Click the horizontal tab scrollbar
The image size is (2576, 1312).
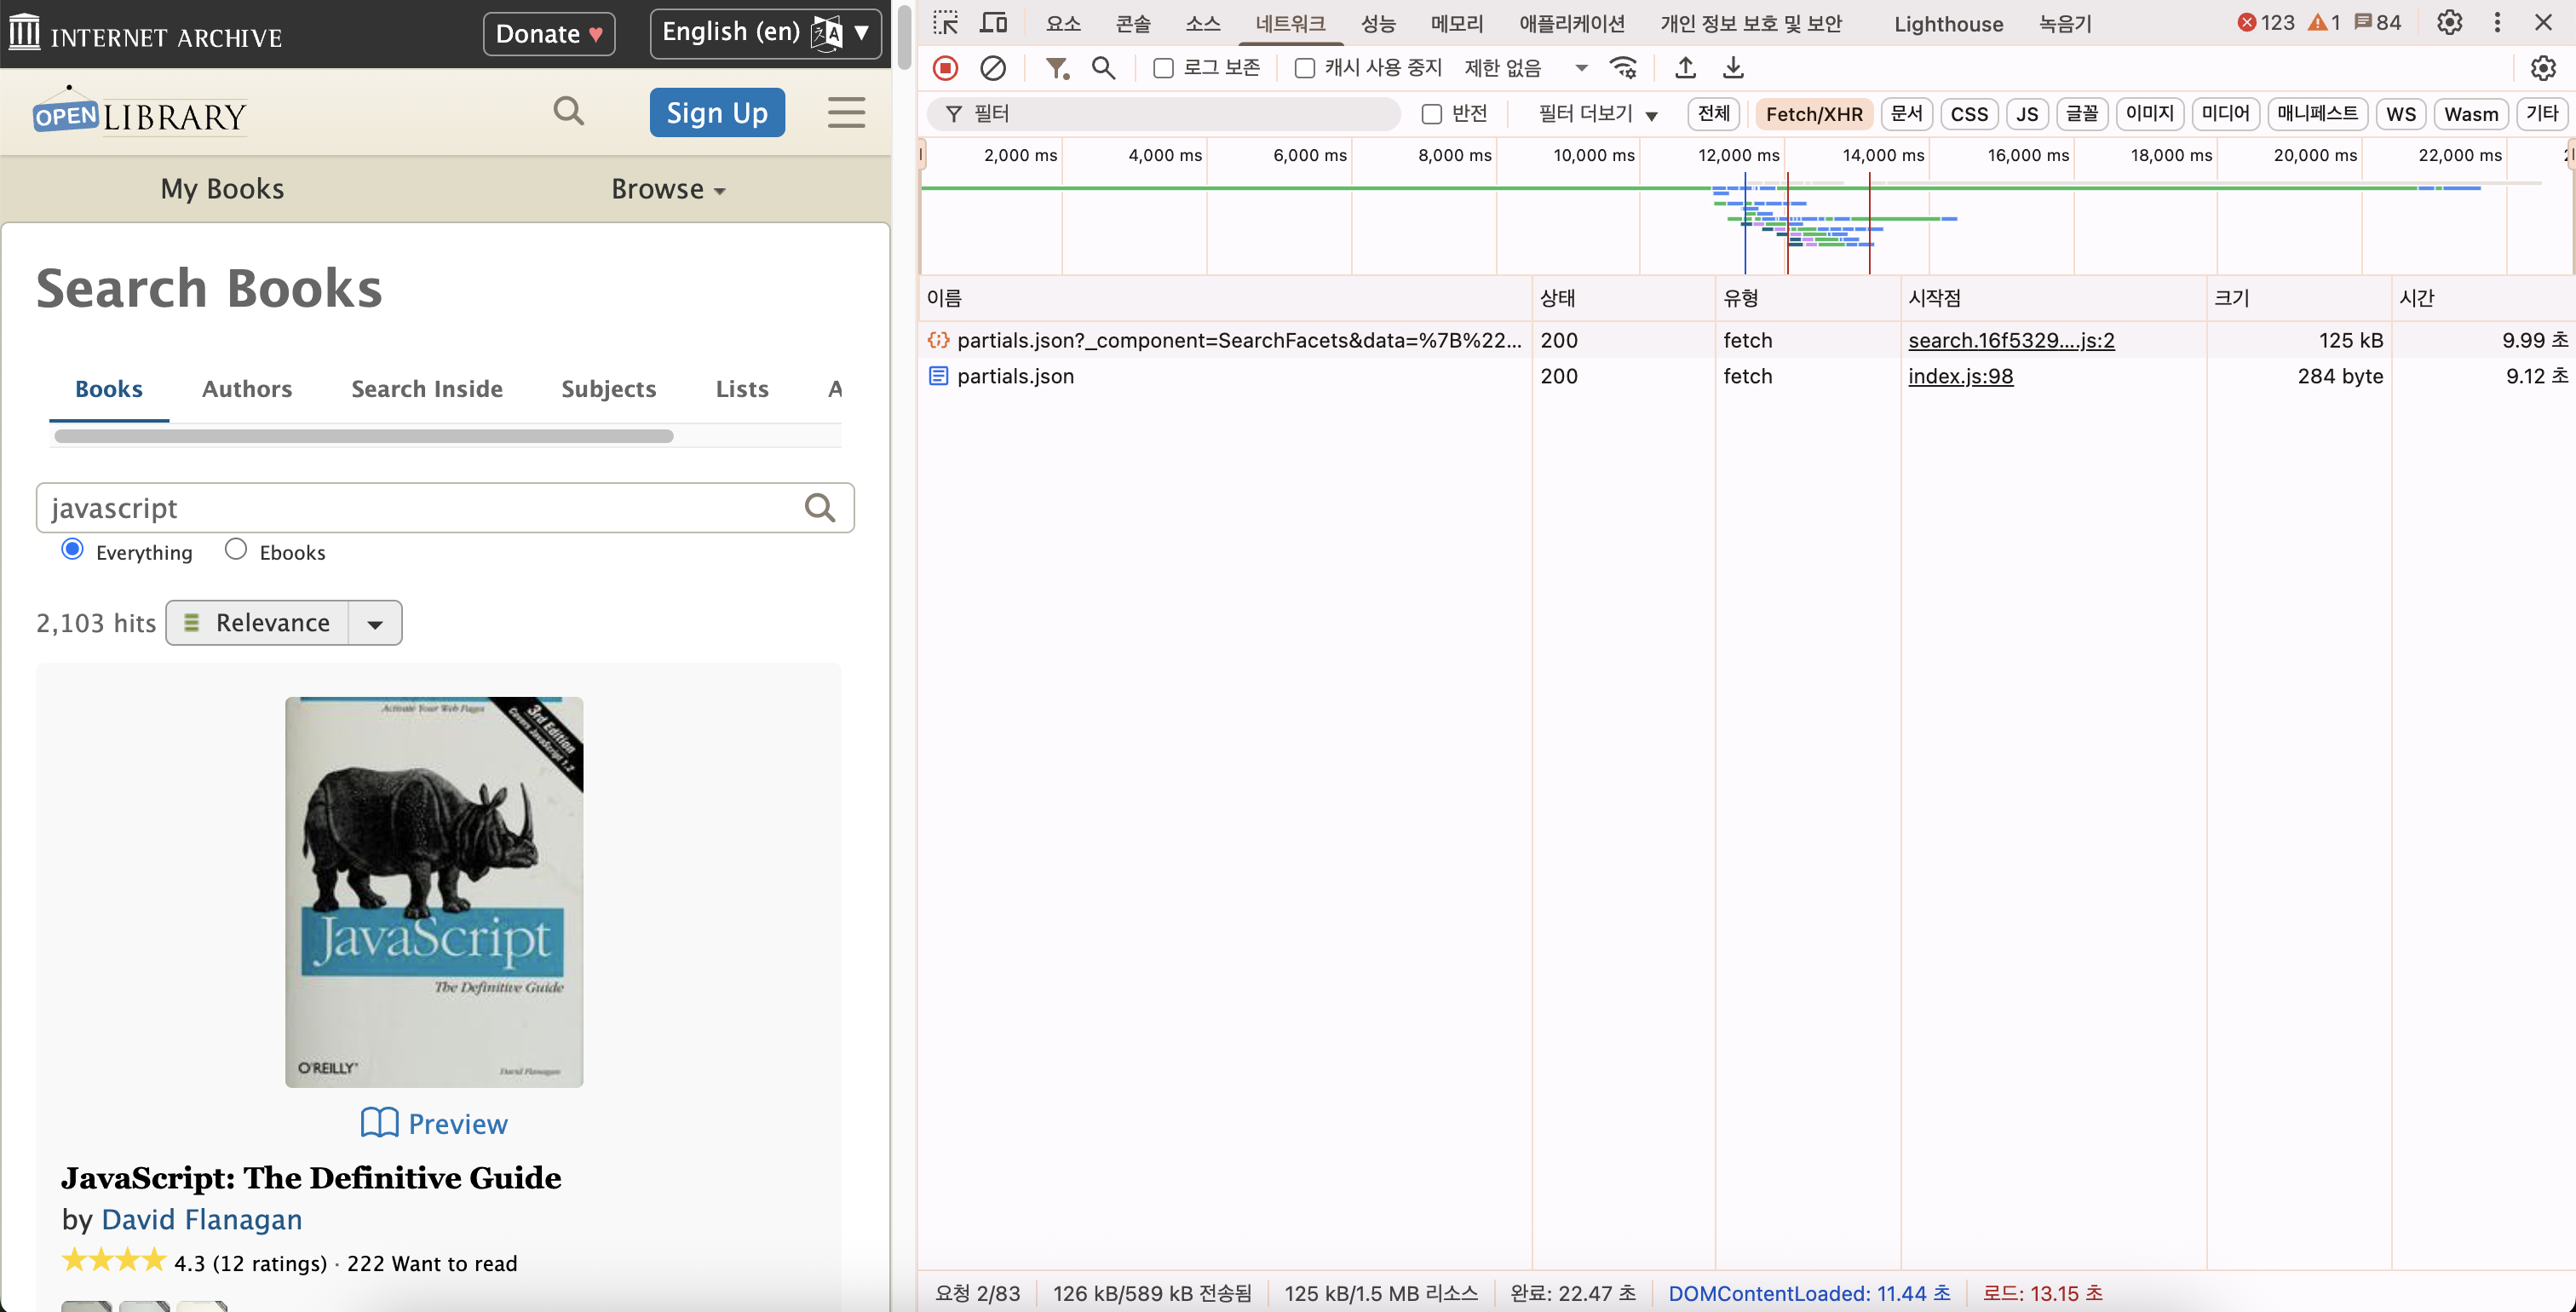tap(364, 436)
